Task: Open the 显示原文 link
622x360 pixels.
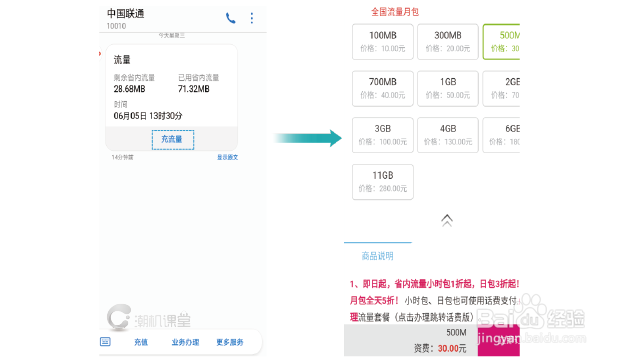Action: (227, 157)
